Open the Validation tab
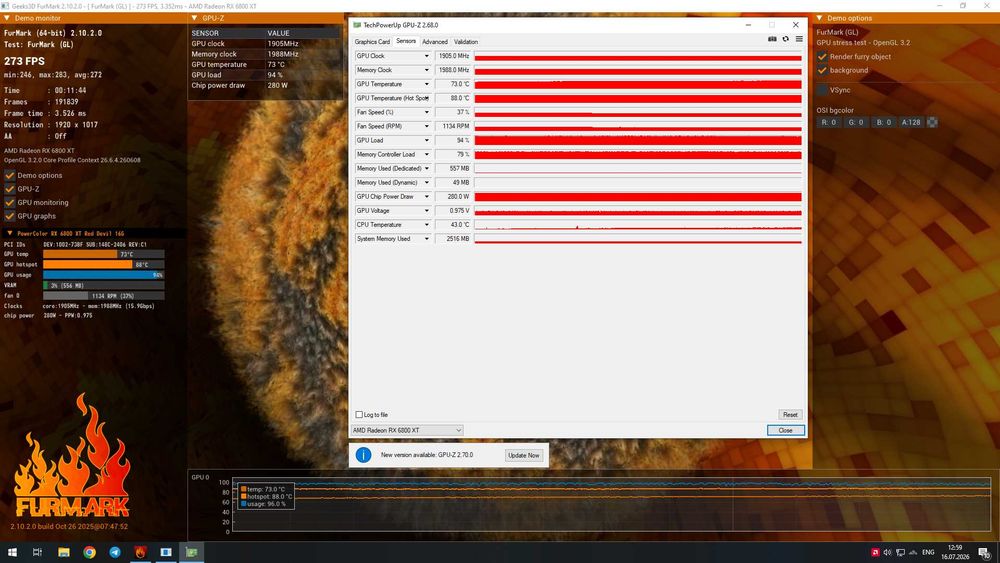This screenshot has width=1000, height=563. pos(466,41)
